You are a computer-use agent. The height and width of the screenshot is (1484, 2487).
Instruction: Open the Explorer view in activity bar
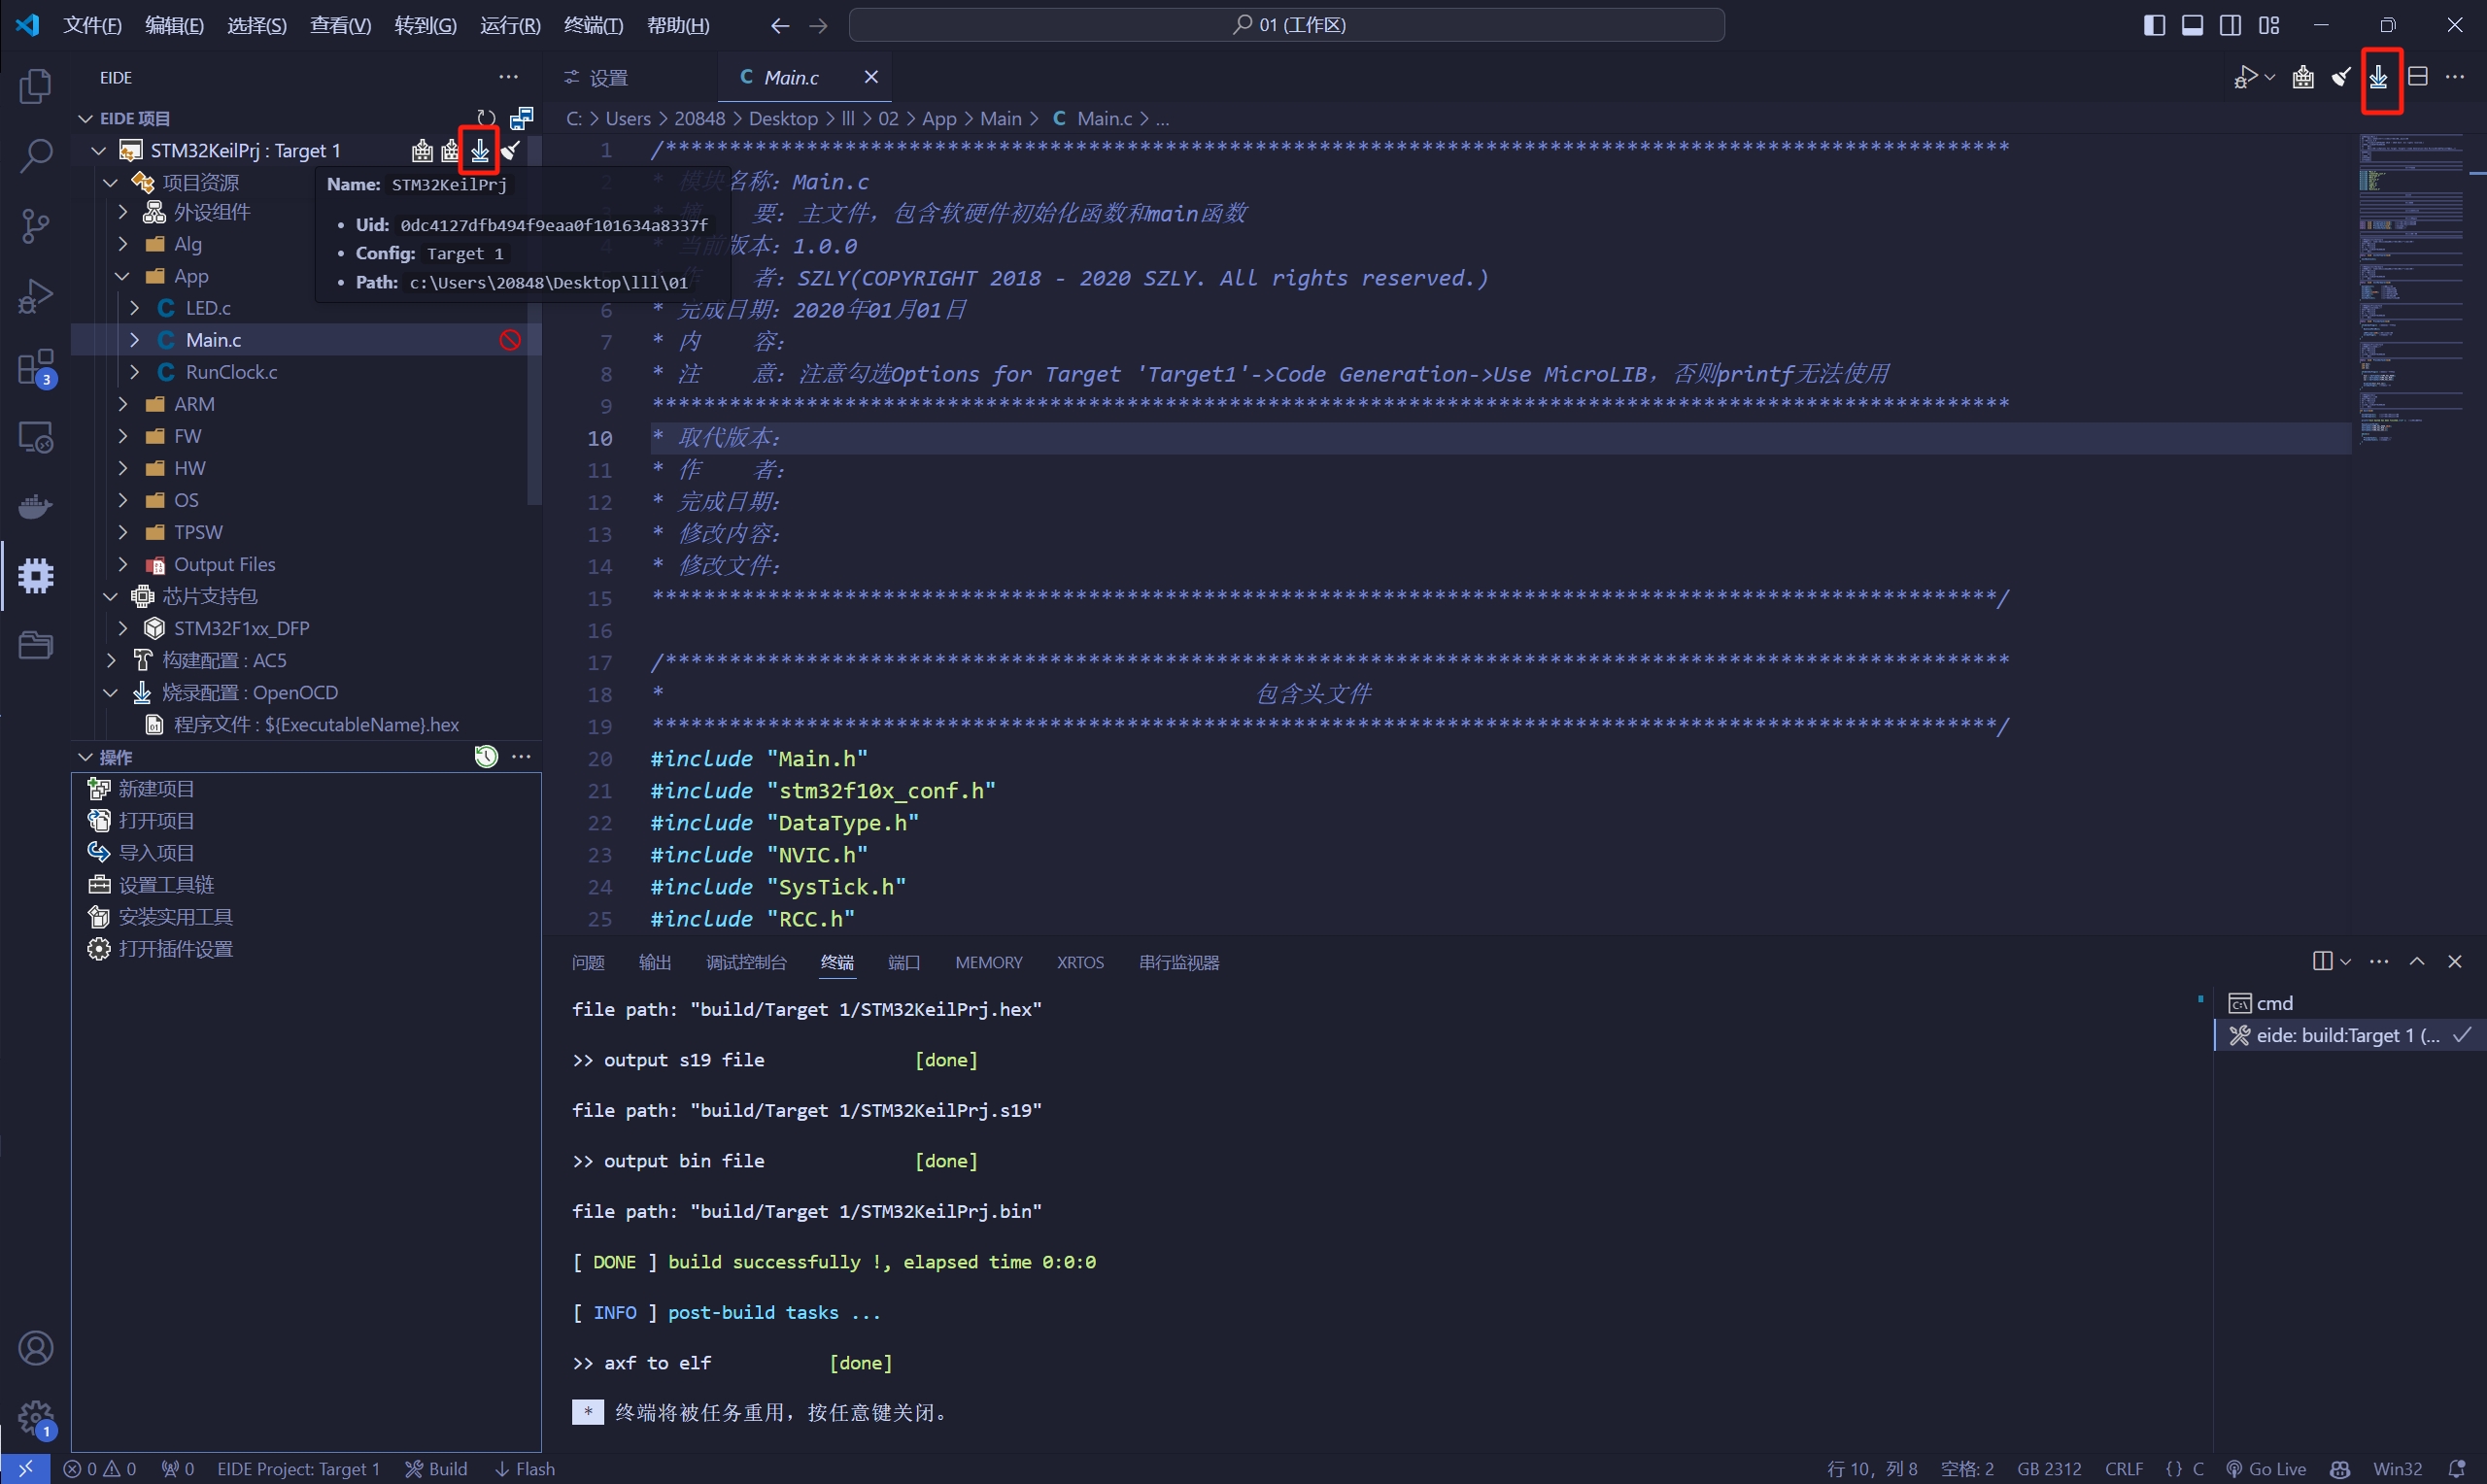click(36, 87)
